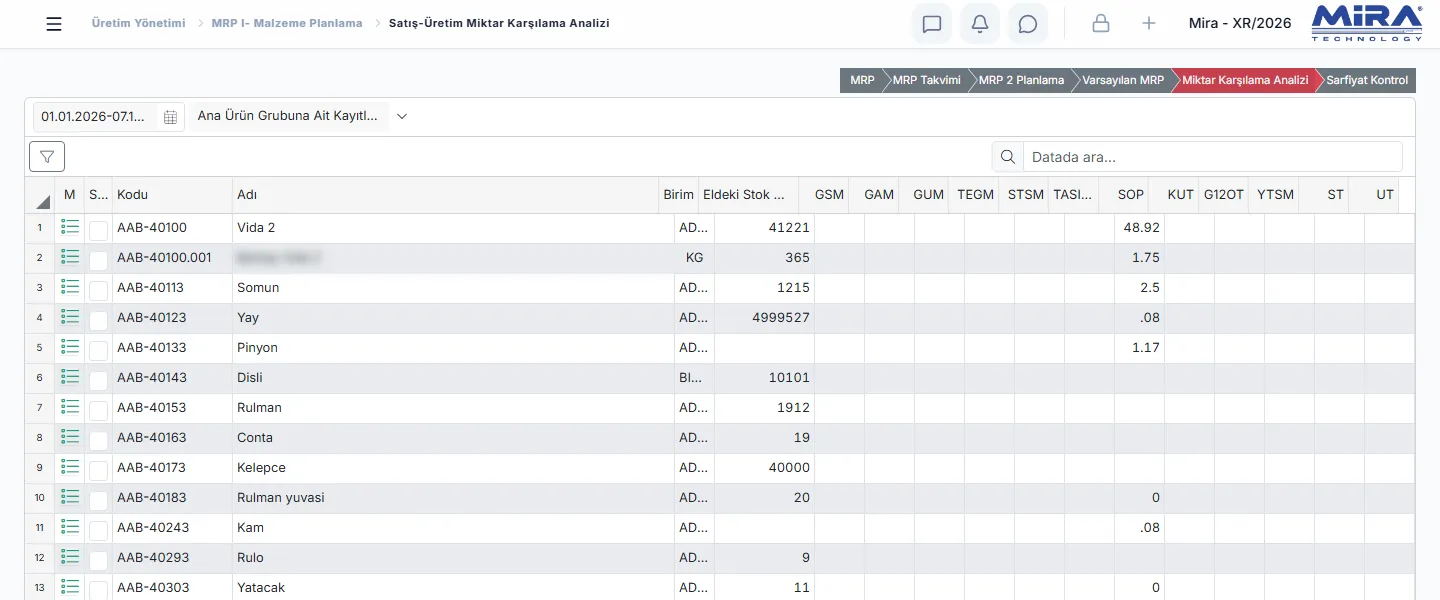Open the hamburger main menu

54,24
